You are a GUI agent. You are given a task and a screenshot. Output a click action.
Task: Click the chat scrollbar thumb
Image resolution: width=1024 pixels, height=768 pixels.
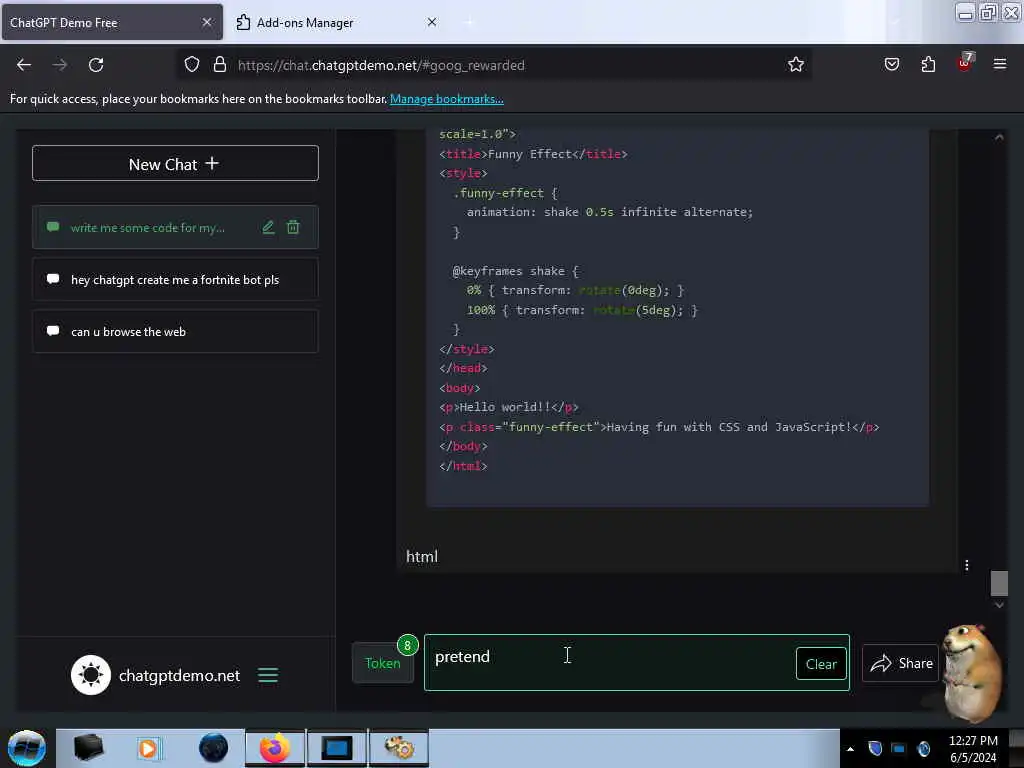(999, 583)
